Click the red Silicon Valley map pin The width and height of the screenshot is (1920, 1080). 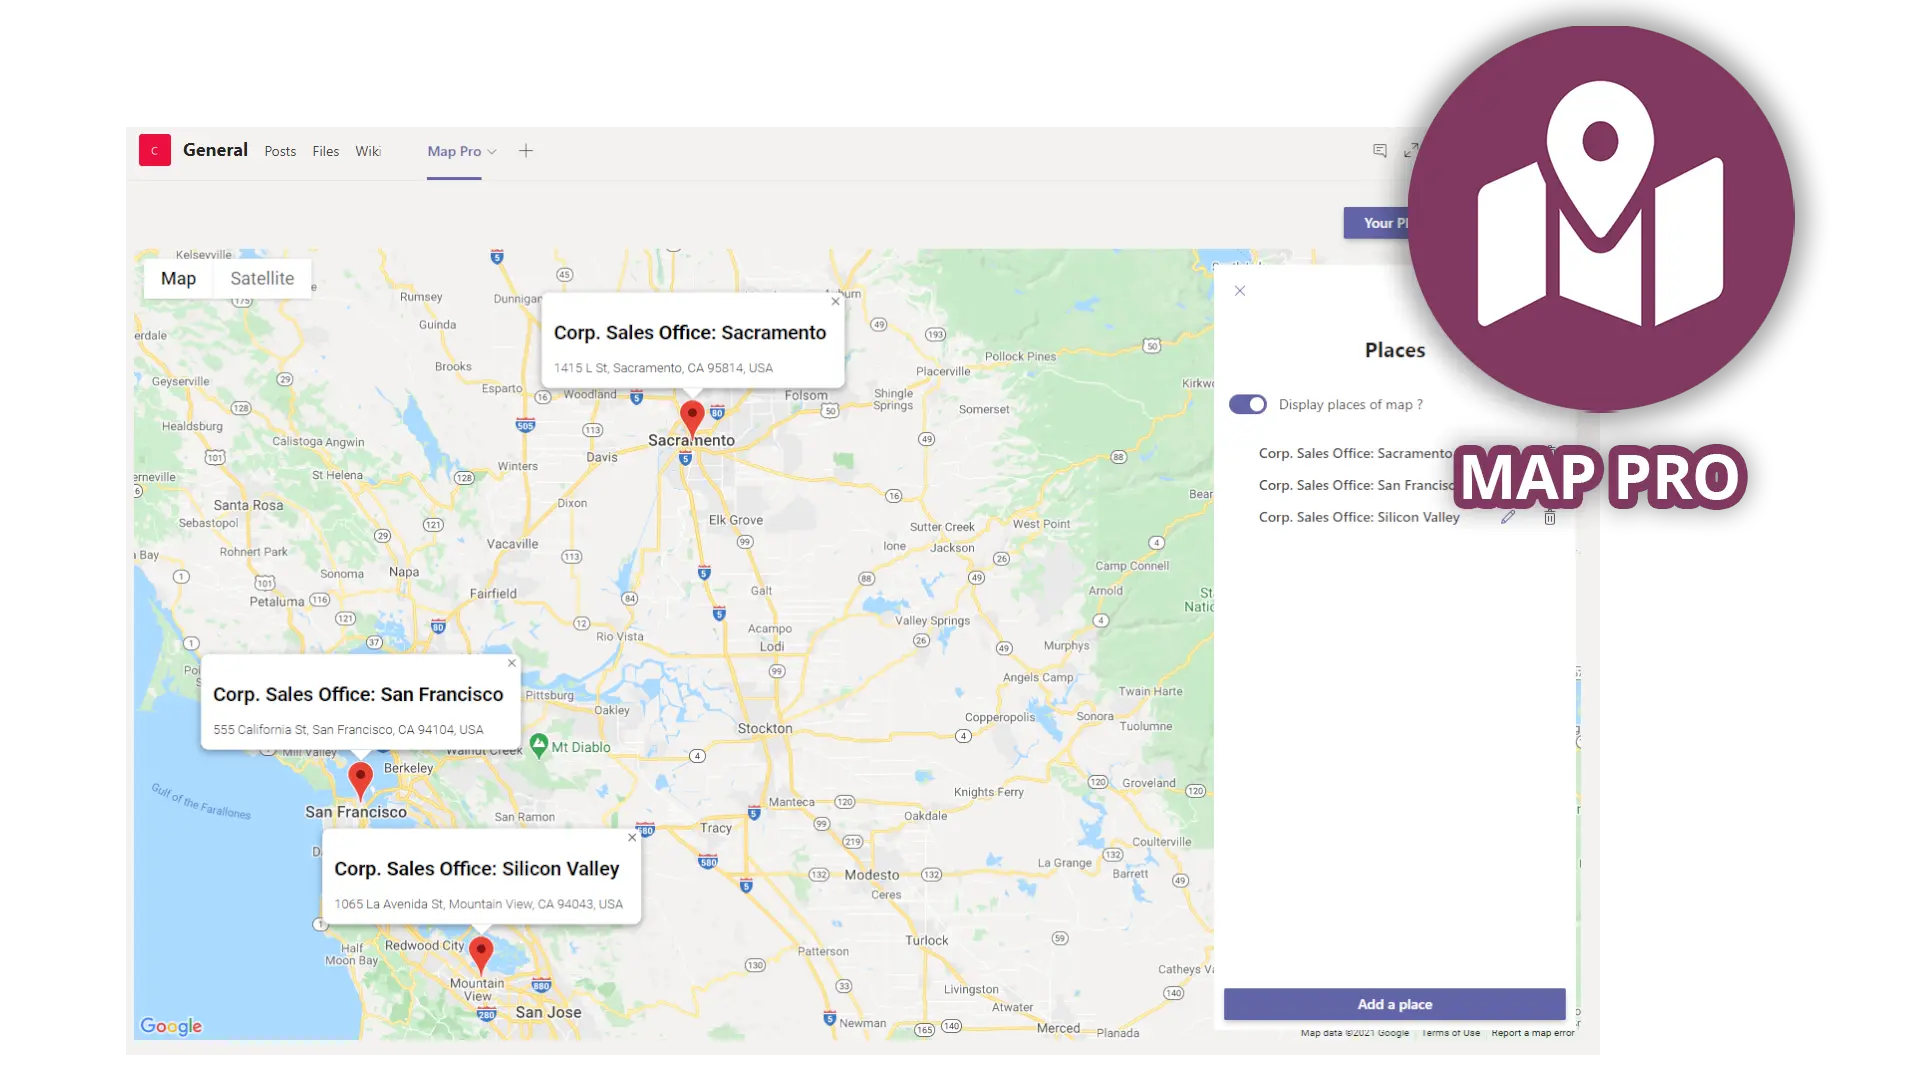tap(481, 954)
